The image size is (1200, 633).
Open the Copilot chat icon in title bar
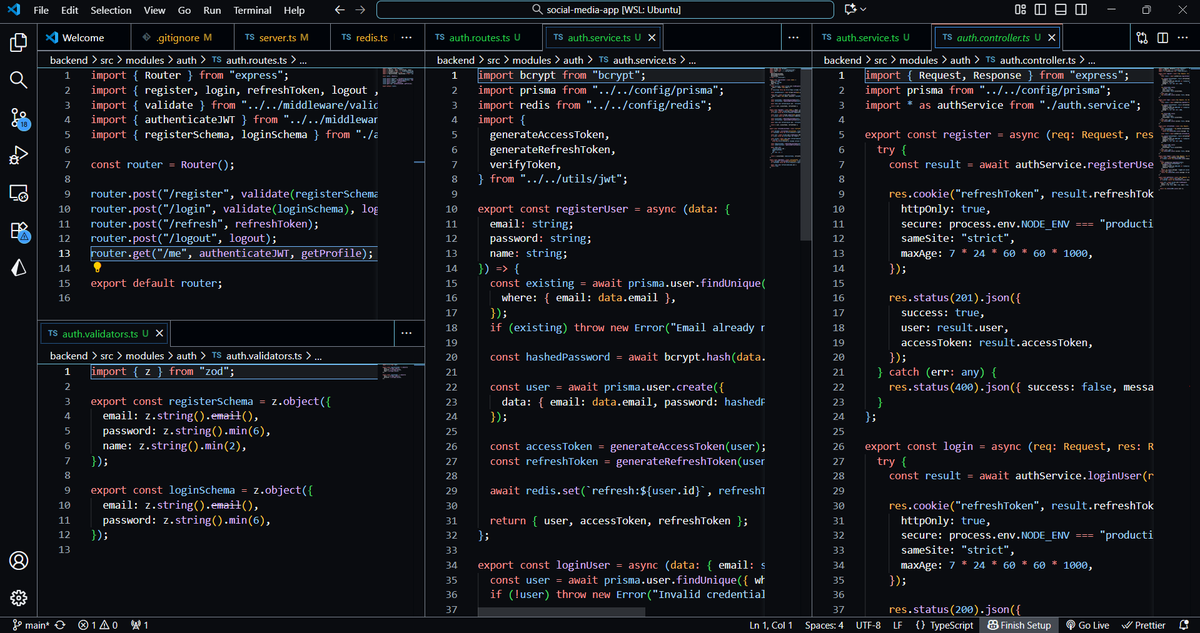(851, 10)
